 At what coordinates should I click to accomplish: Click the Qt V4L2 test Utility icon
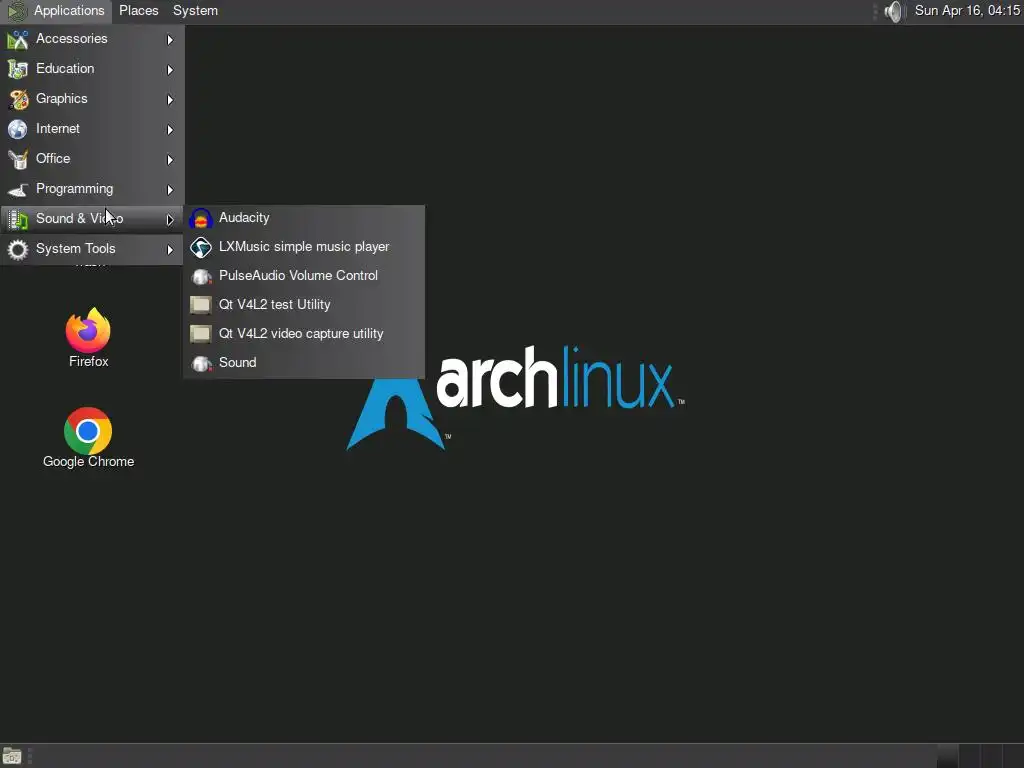(x=200, y=305)
